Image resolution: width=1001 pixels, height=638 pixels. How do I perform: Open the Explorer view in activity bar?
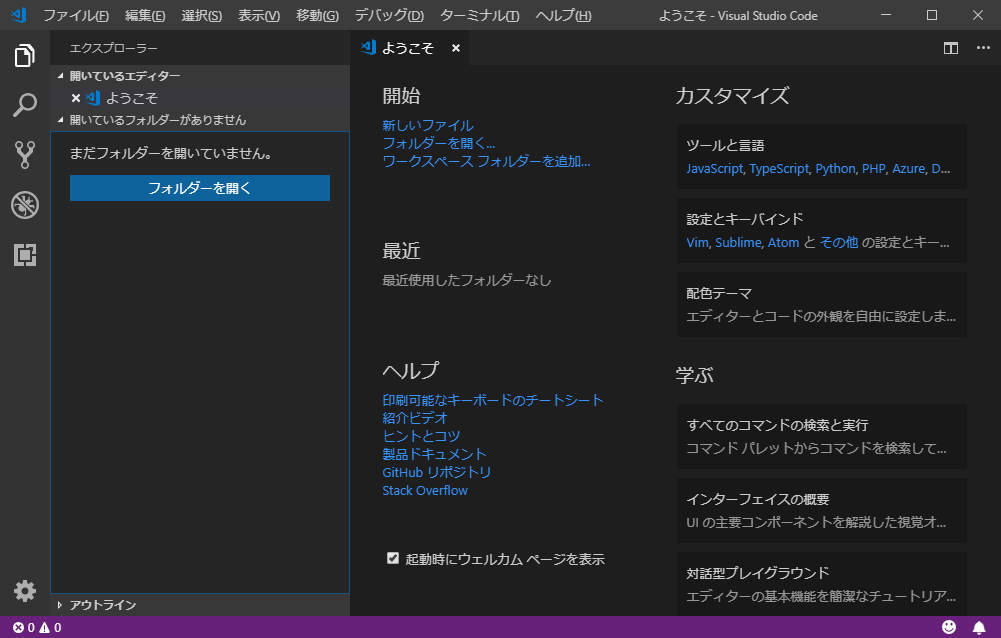tap(25, 56)
